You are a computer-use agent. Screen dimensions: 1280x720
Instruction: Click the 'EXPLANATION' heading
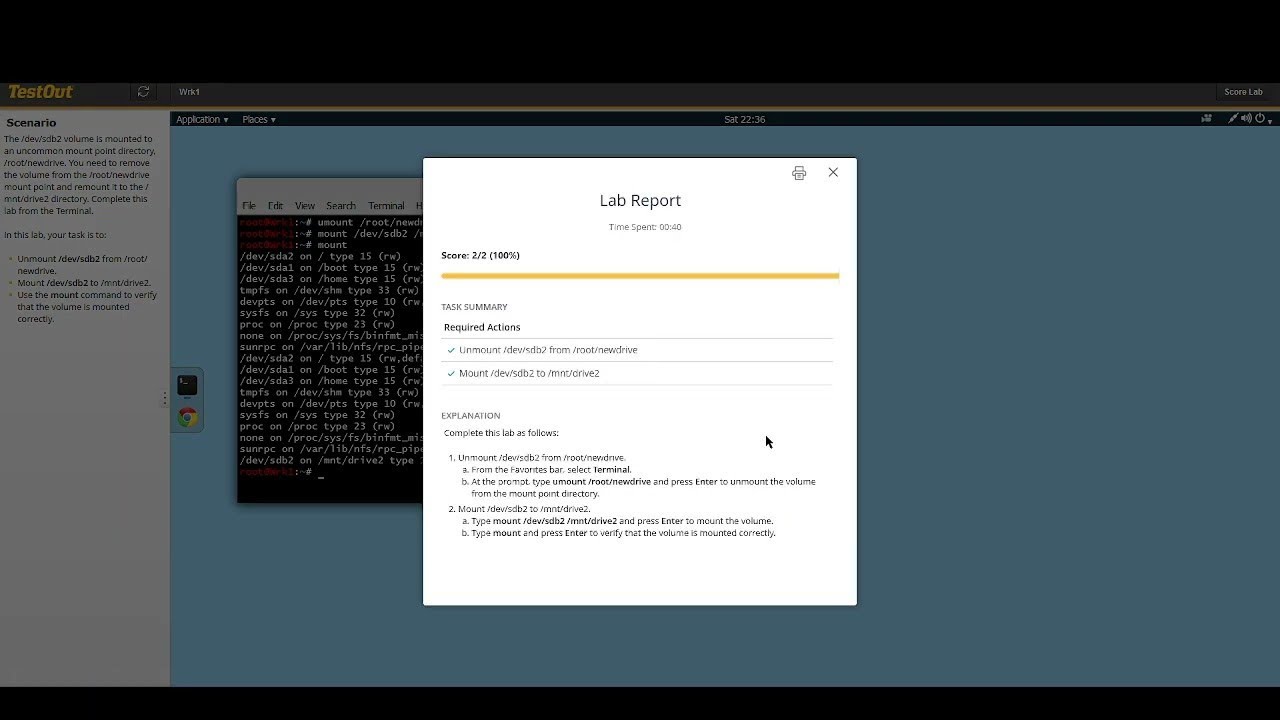coord(470,415)
